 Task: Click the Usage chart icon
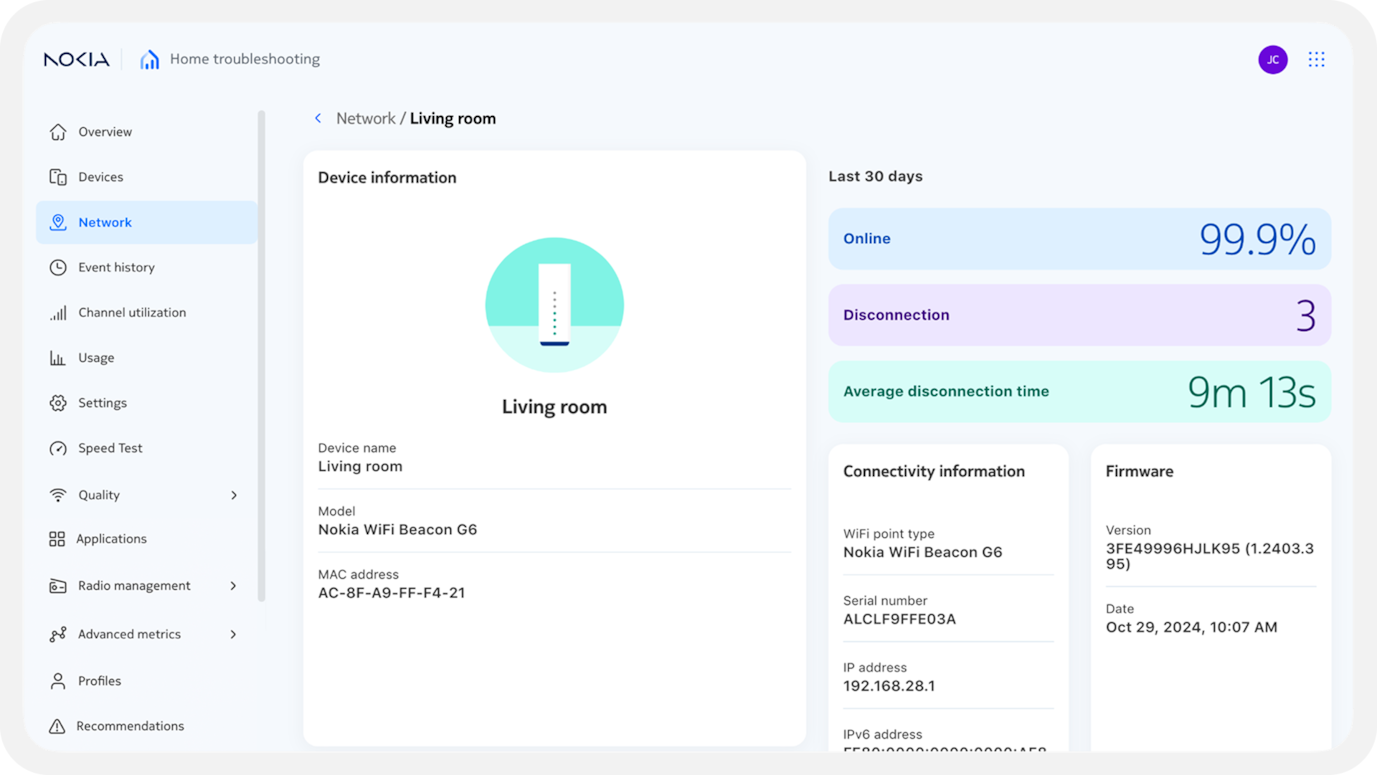[58, 358]
